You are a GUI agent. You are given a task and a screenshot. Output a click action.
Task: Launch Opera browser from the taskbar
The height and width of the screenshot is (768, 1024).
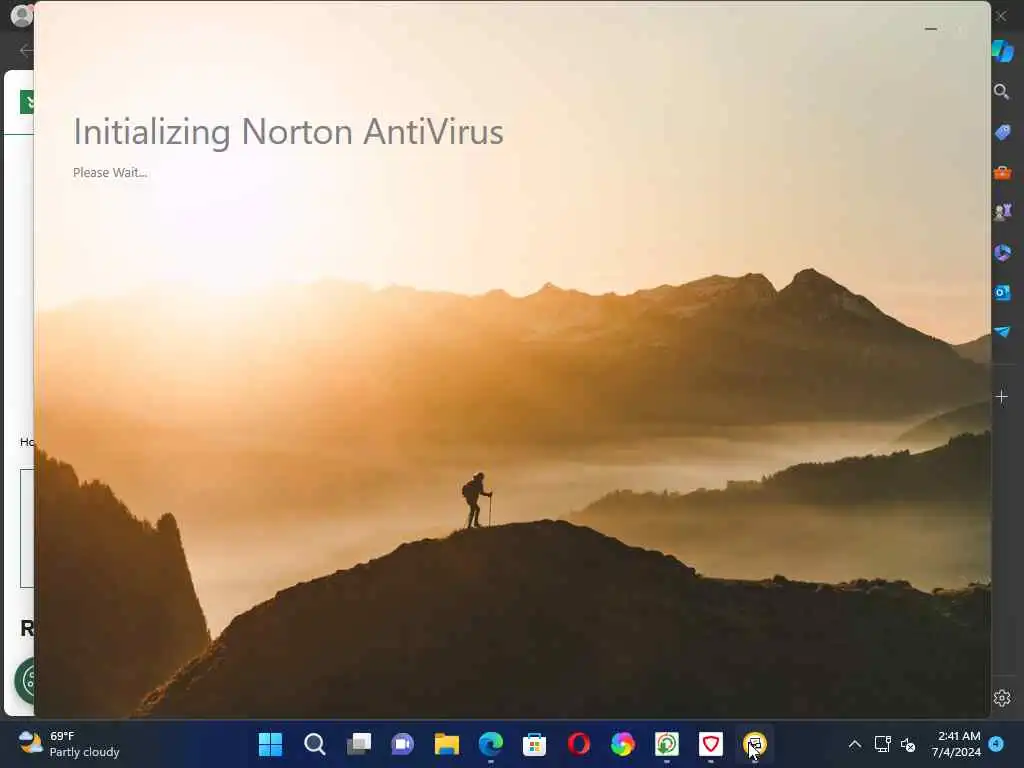click(x=579, y=744)
